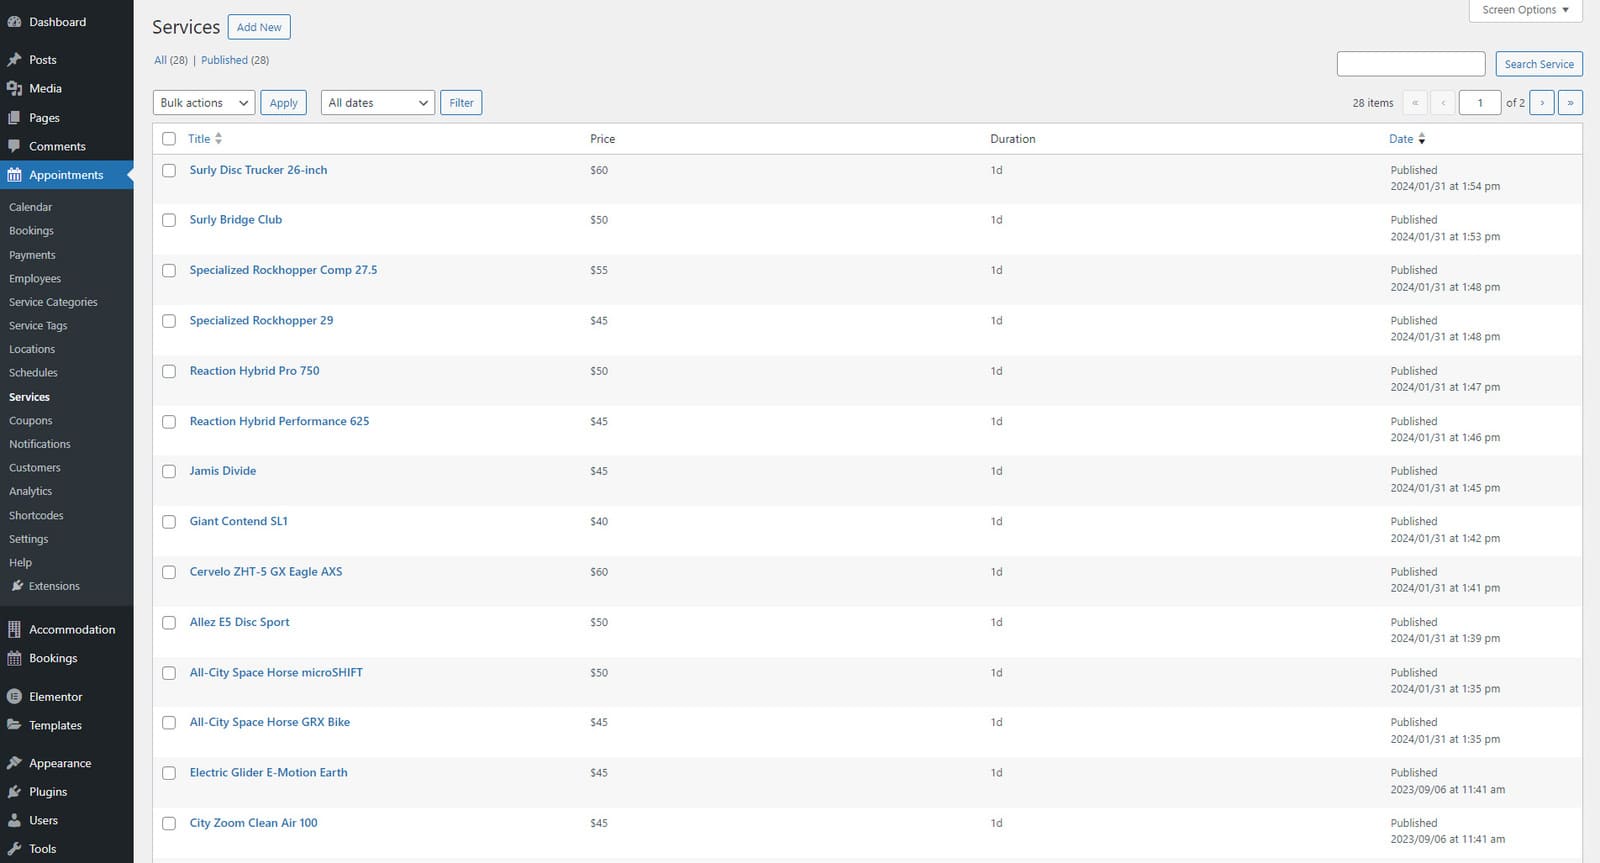Open Bookings under Appointments

pos(31,231)
